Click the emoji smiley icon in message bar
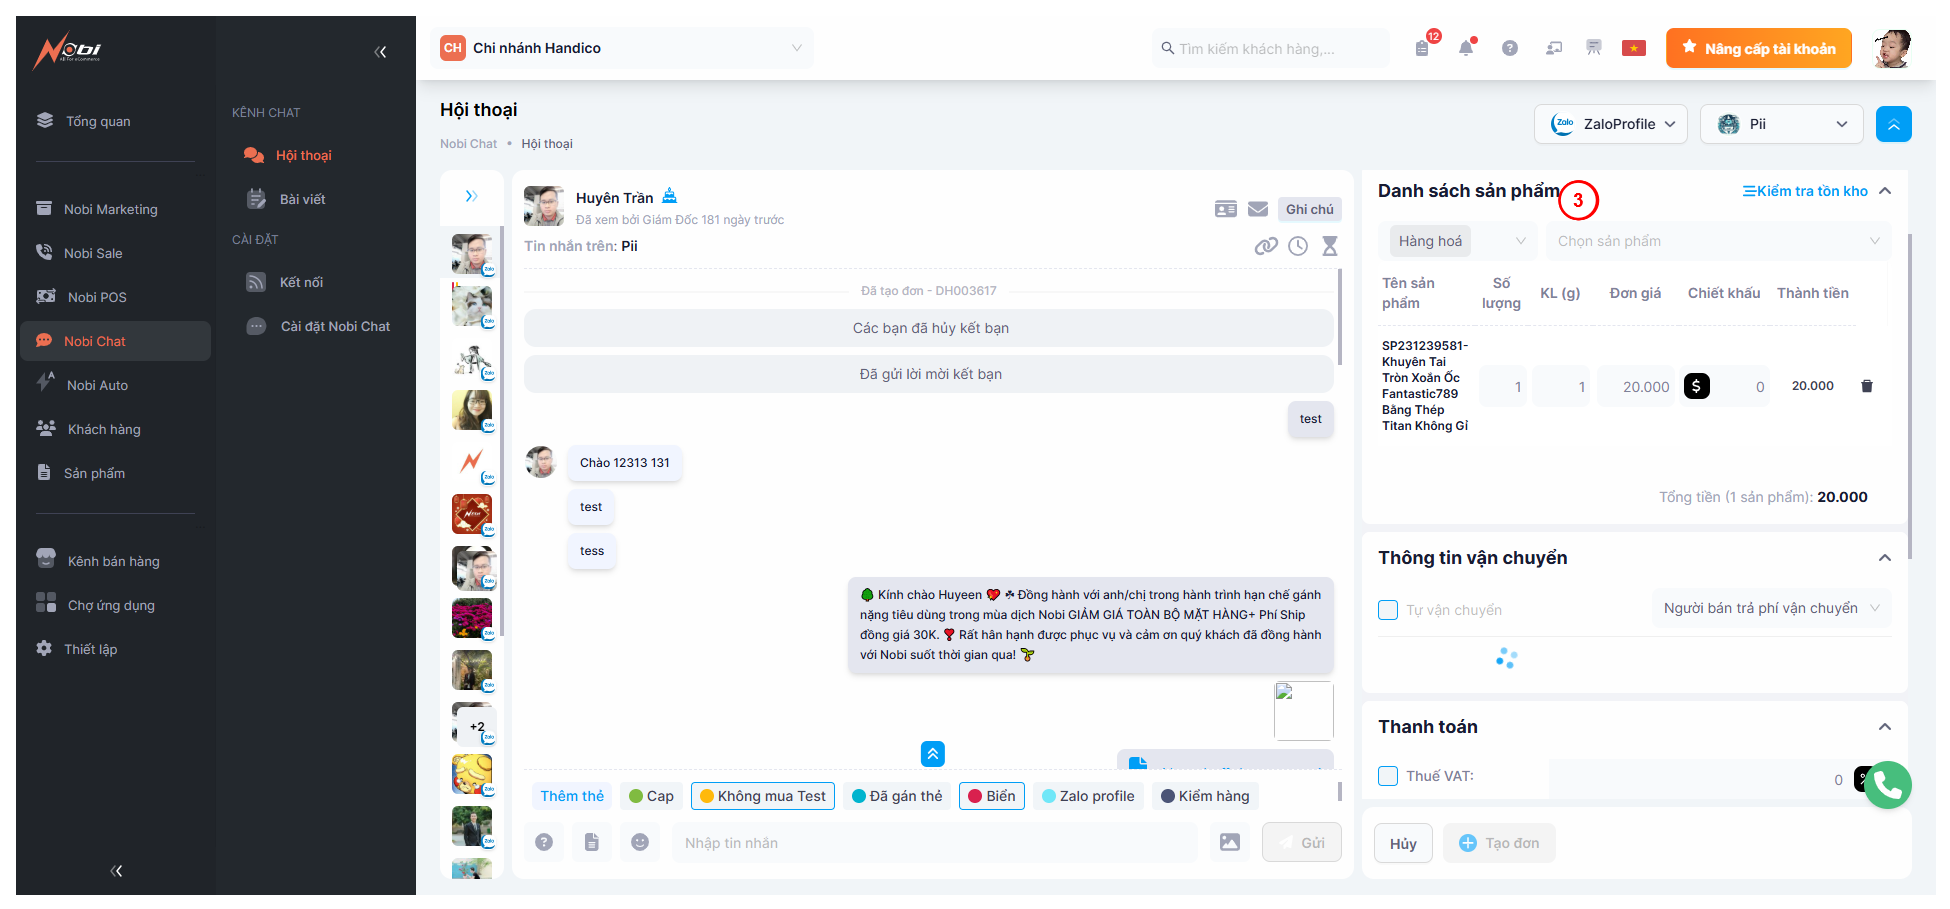This screenshot has height=909, width=1950. [640, 842]
